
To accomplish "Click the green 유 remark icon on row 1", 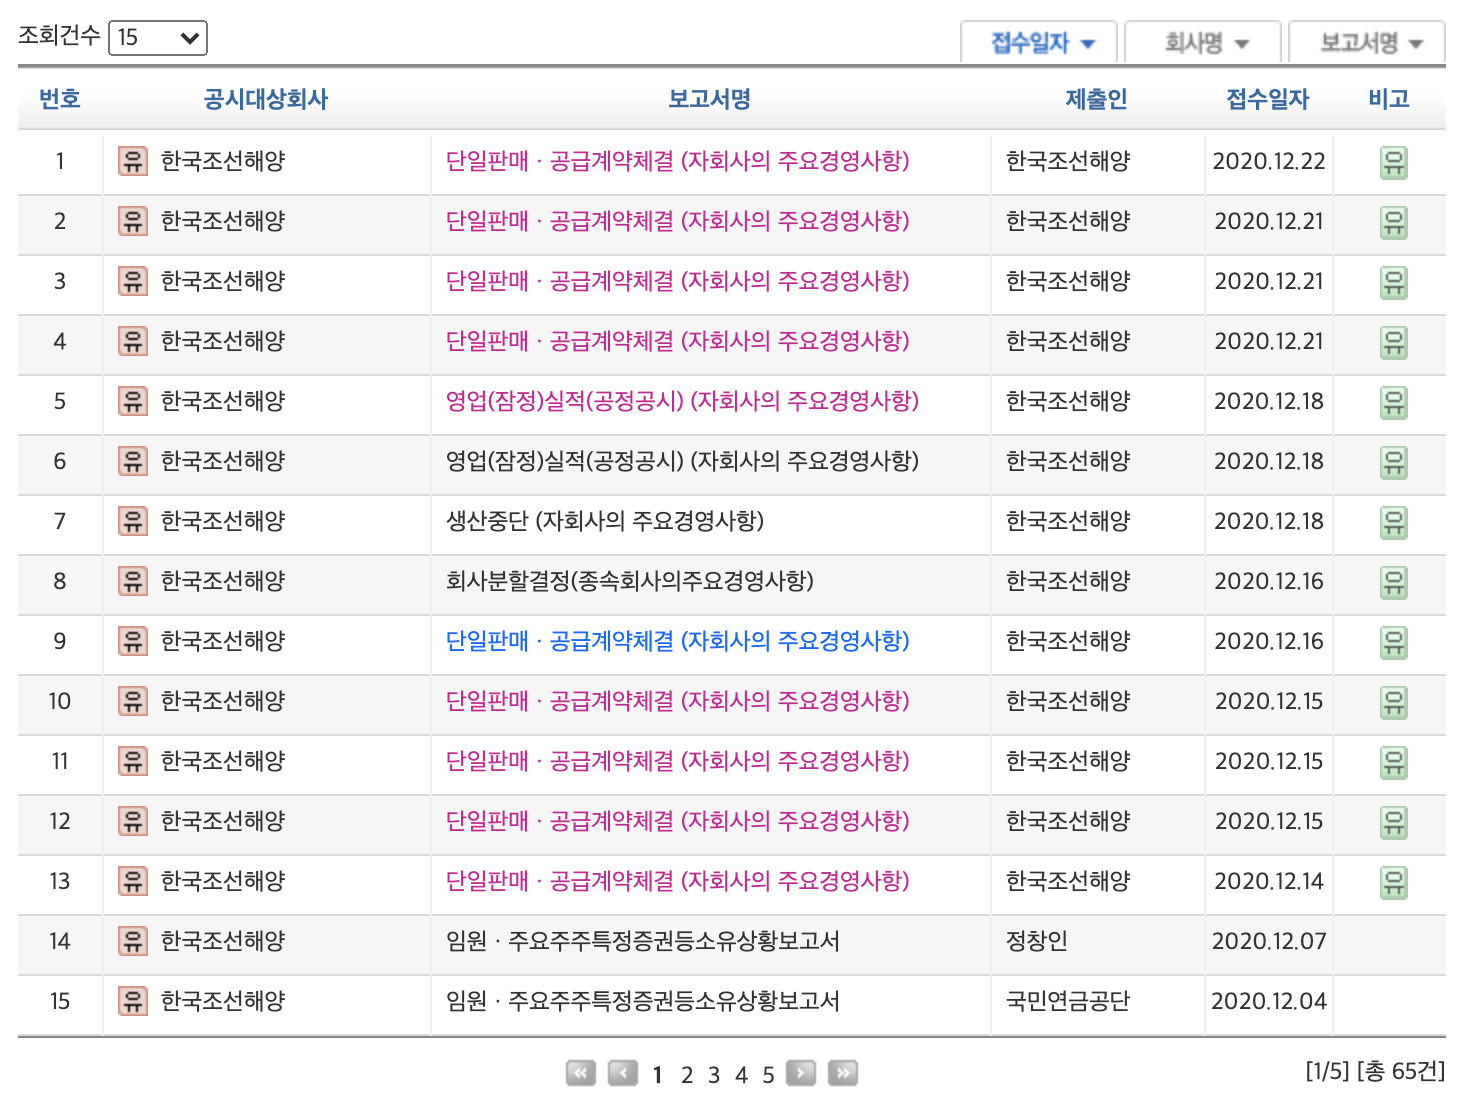I will tap(1396, 161).
